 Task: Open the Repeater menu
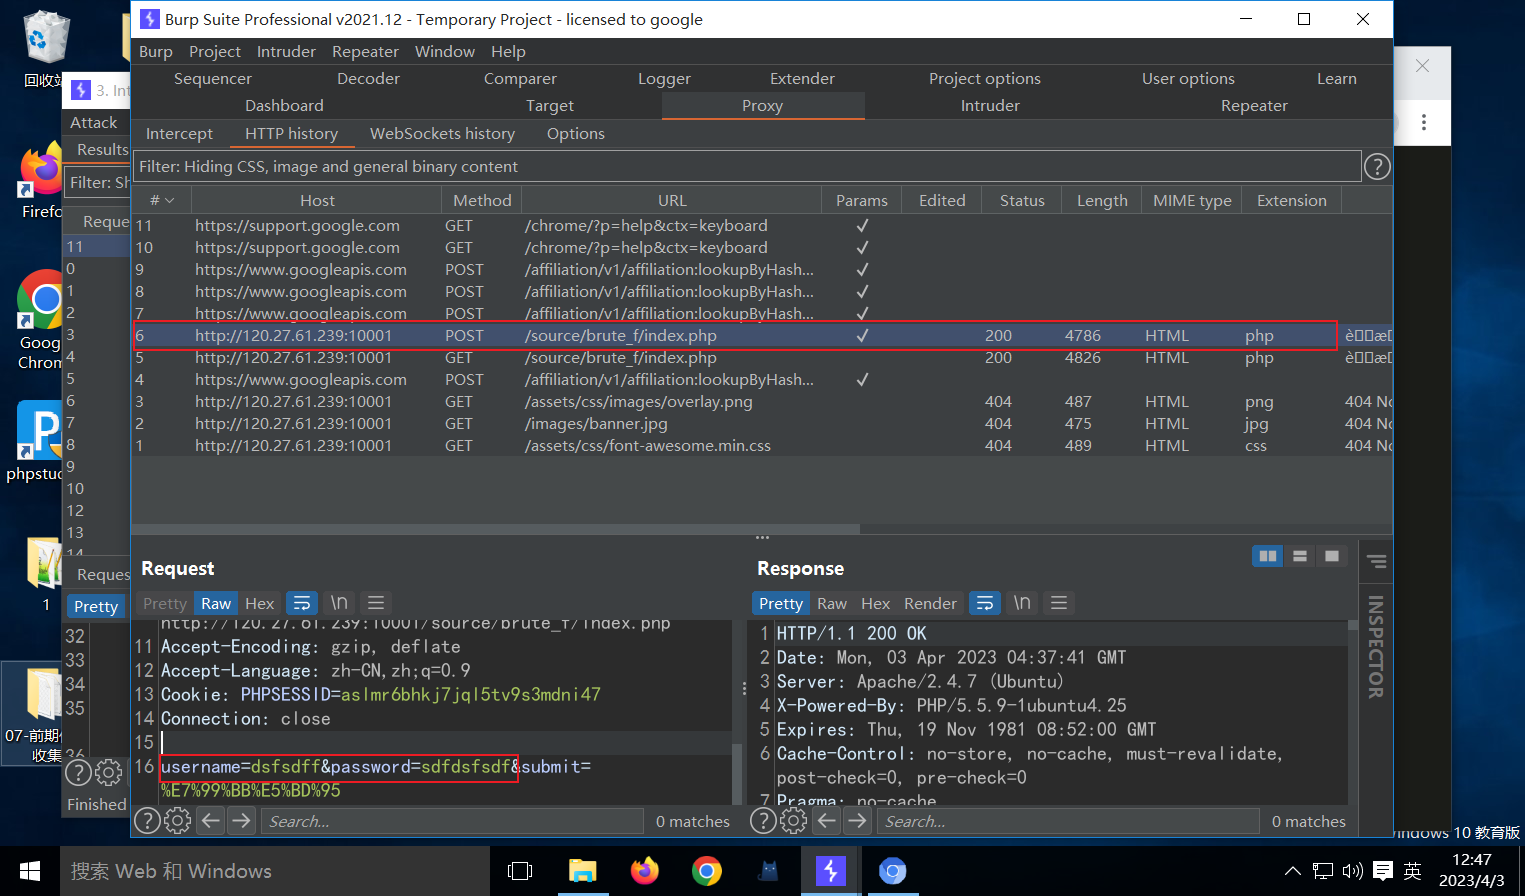pyautogui.click(x=365, y=52)
